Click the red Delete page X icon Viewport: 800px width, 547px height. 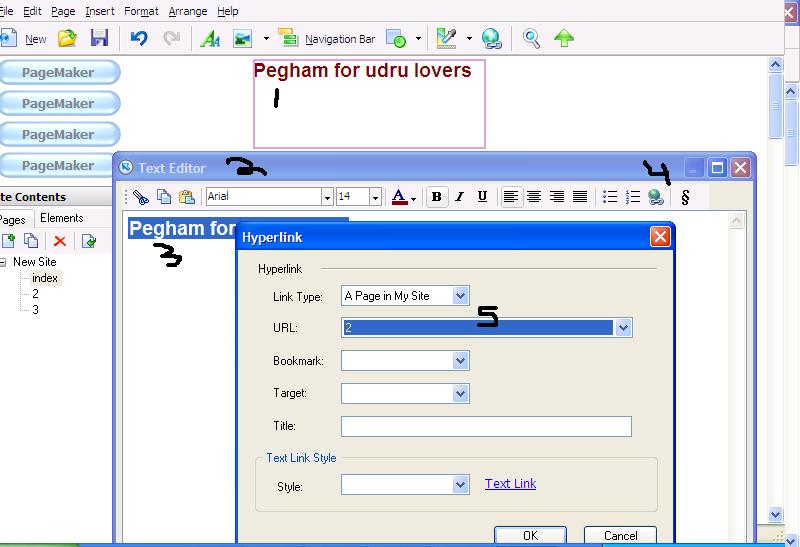60,241
